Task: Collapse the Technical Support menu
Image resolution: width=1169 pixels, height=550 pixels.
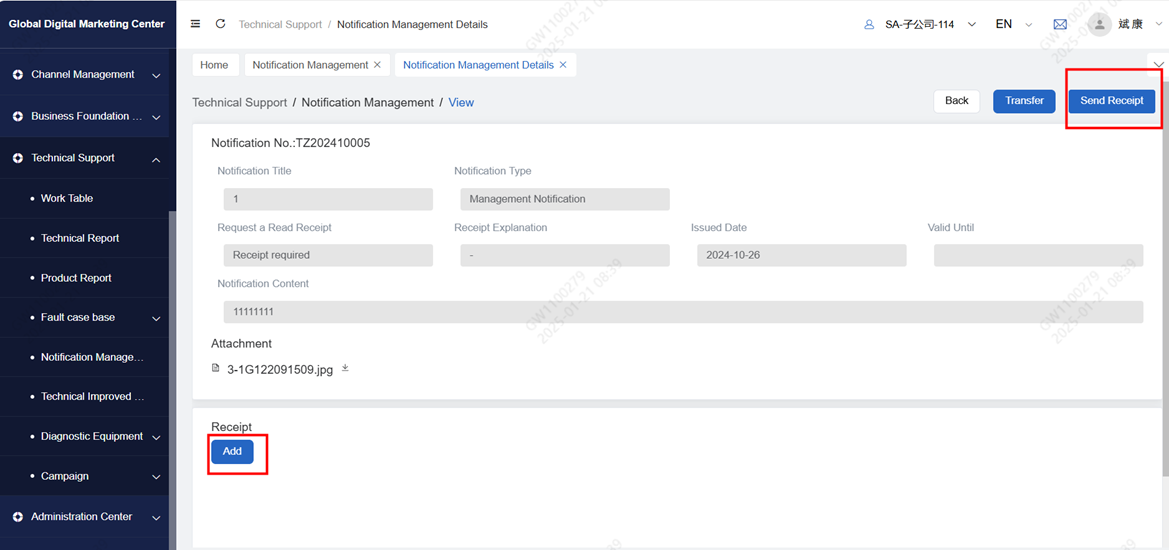Action: (x=156, y=158)
